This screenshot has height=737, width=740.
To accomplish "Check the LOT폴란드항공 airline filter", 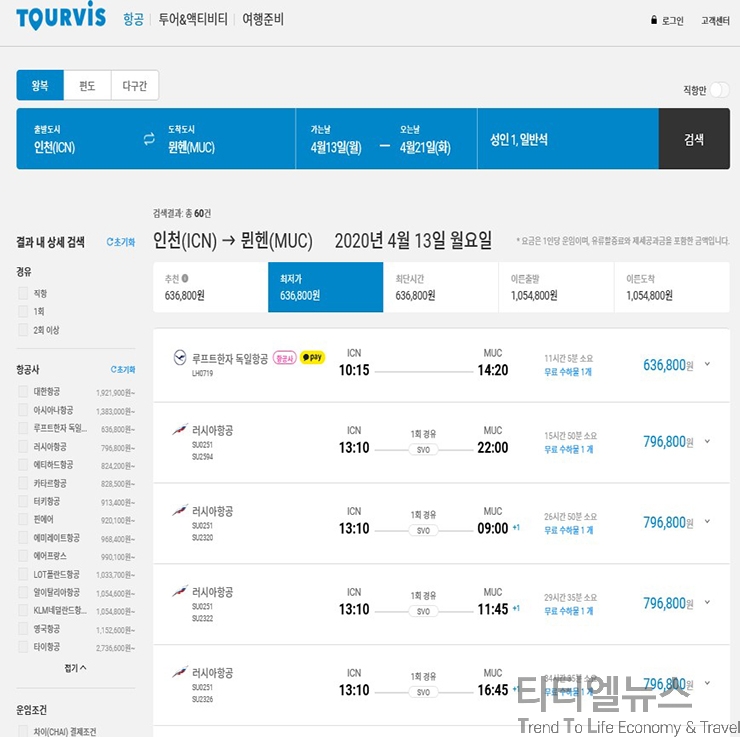I will pos(23,574).
